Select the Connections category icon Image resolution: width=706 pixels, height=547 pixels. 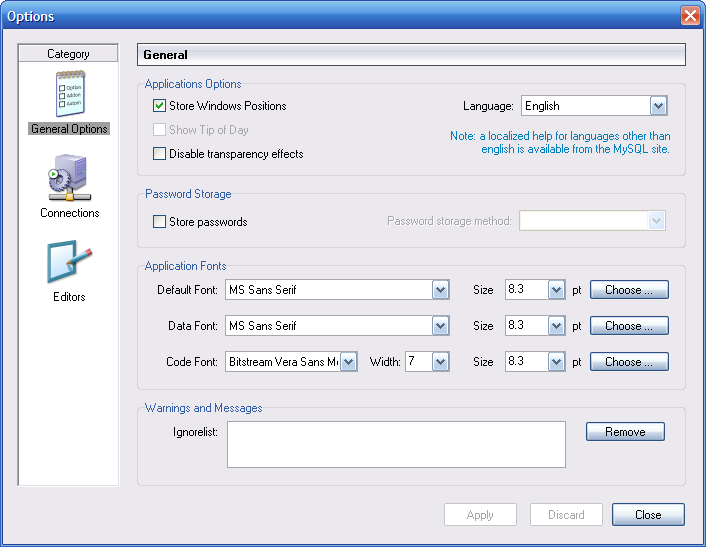point(69,181)
